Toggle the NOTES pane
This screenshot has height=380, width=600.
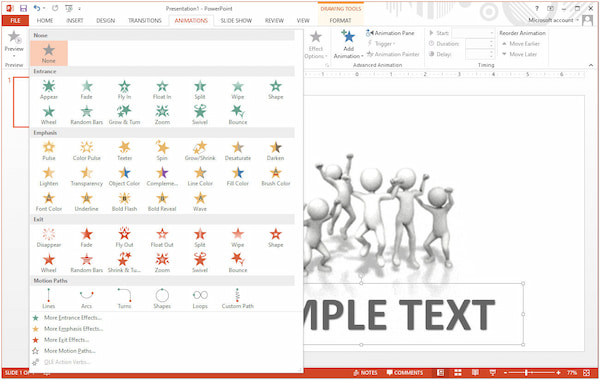365,372
